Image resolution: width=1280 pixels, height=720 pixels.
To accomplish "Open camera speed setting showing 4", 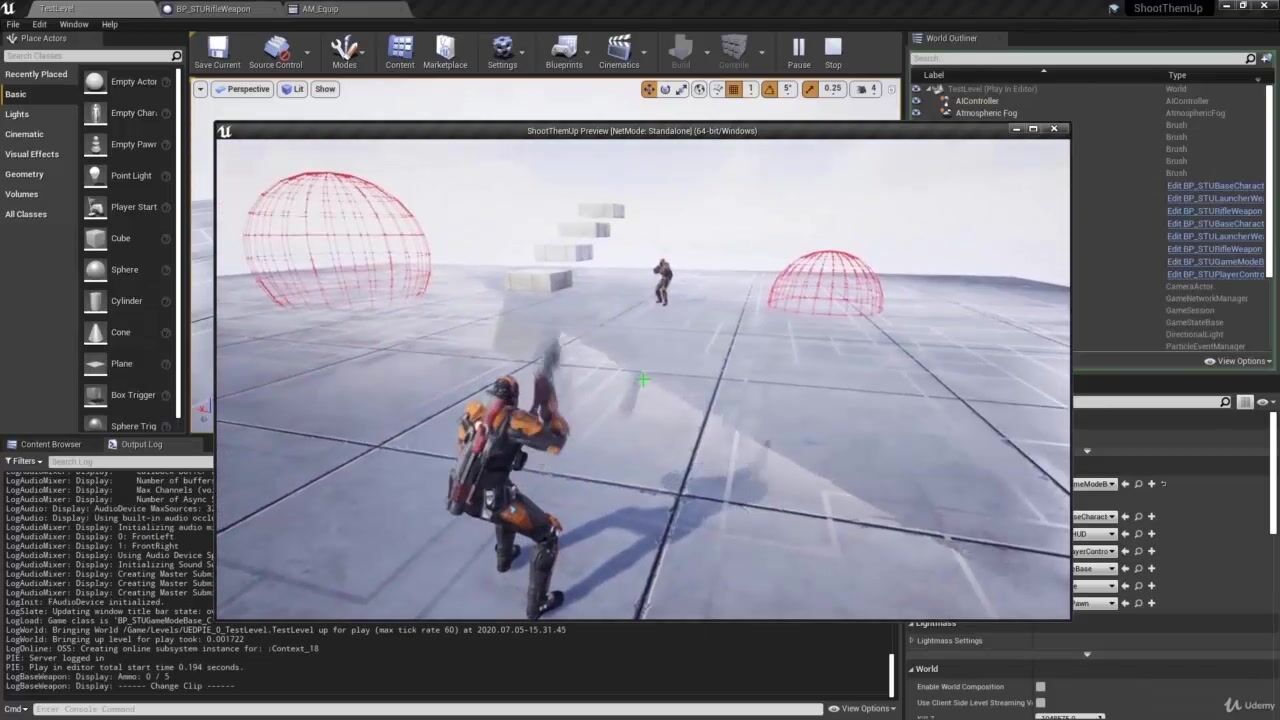I will pos(868,89).
